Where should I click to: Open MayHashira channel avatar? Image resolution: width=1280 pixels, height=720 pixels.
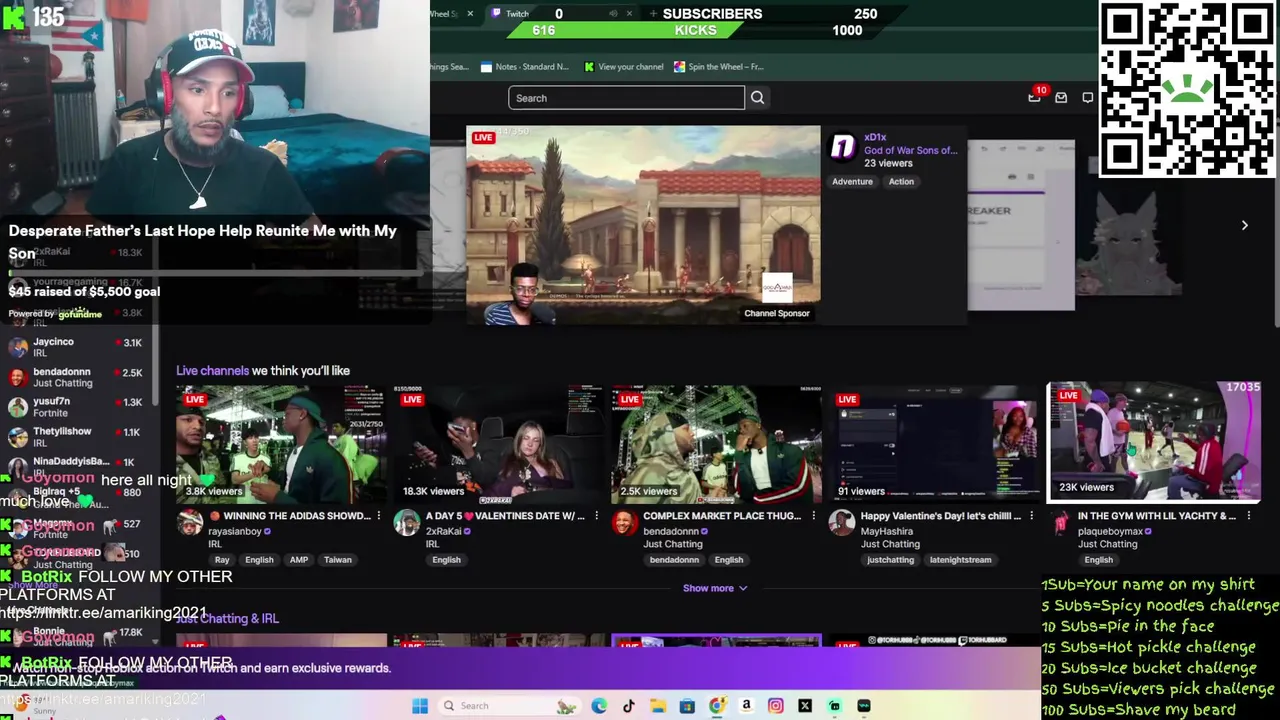tap(842, 523)
